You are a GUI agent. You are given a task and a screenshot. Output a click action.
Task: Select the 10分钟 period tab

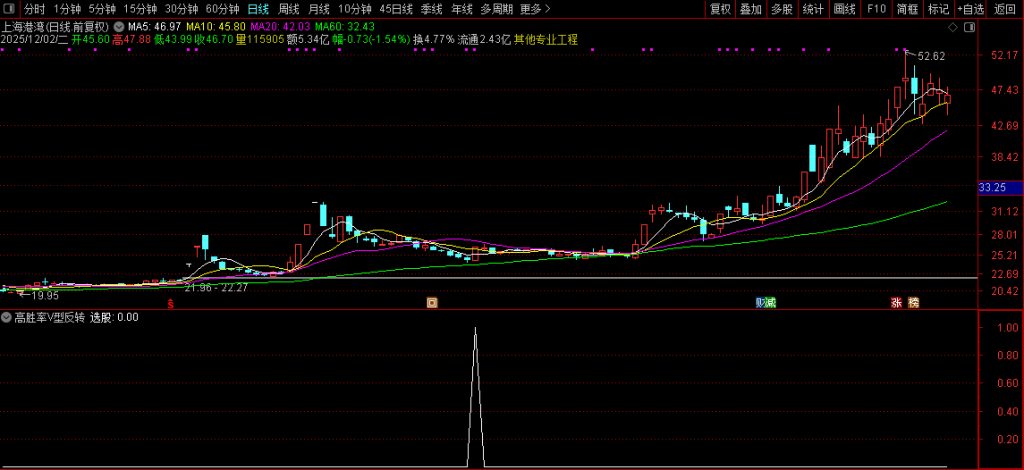pyautogui.click(x=354, y=9)
